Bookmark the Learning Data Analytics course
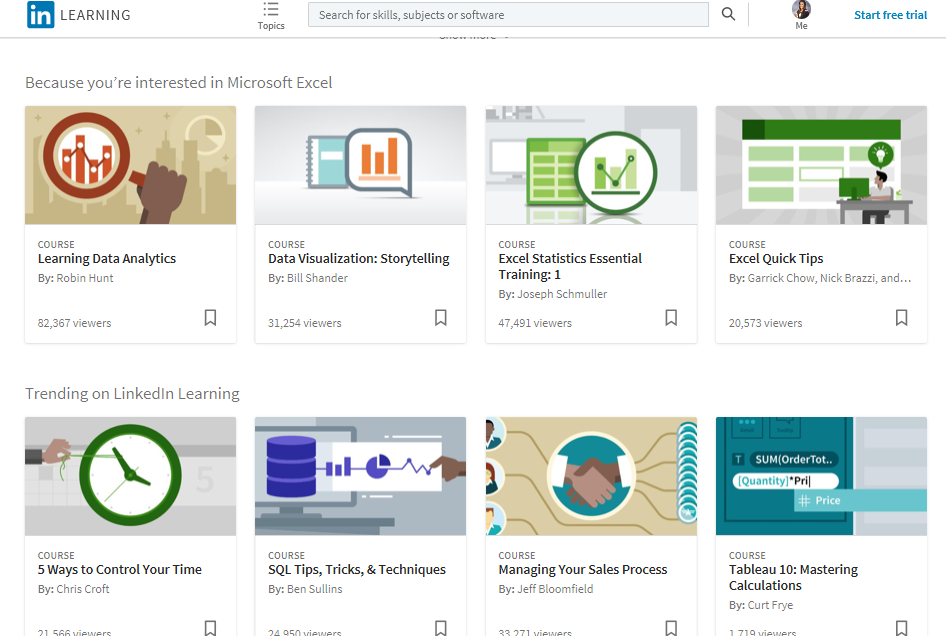Image resolution: width=946 pixels, height=636 pixels. tap(210, 318)
